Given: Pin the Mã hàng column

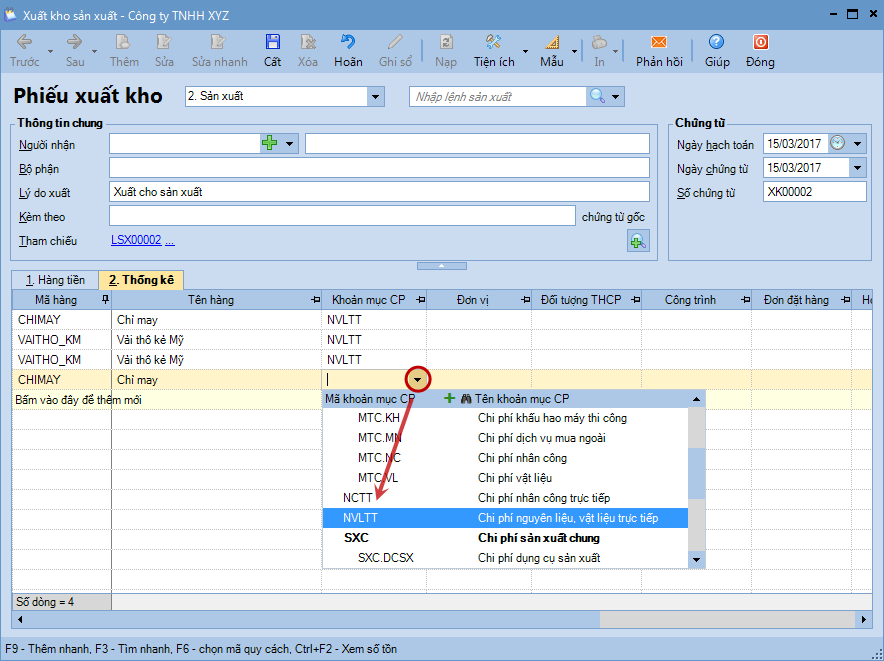Looking at the screenshot, I should pyautogui.click(x=105, y=300).
